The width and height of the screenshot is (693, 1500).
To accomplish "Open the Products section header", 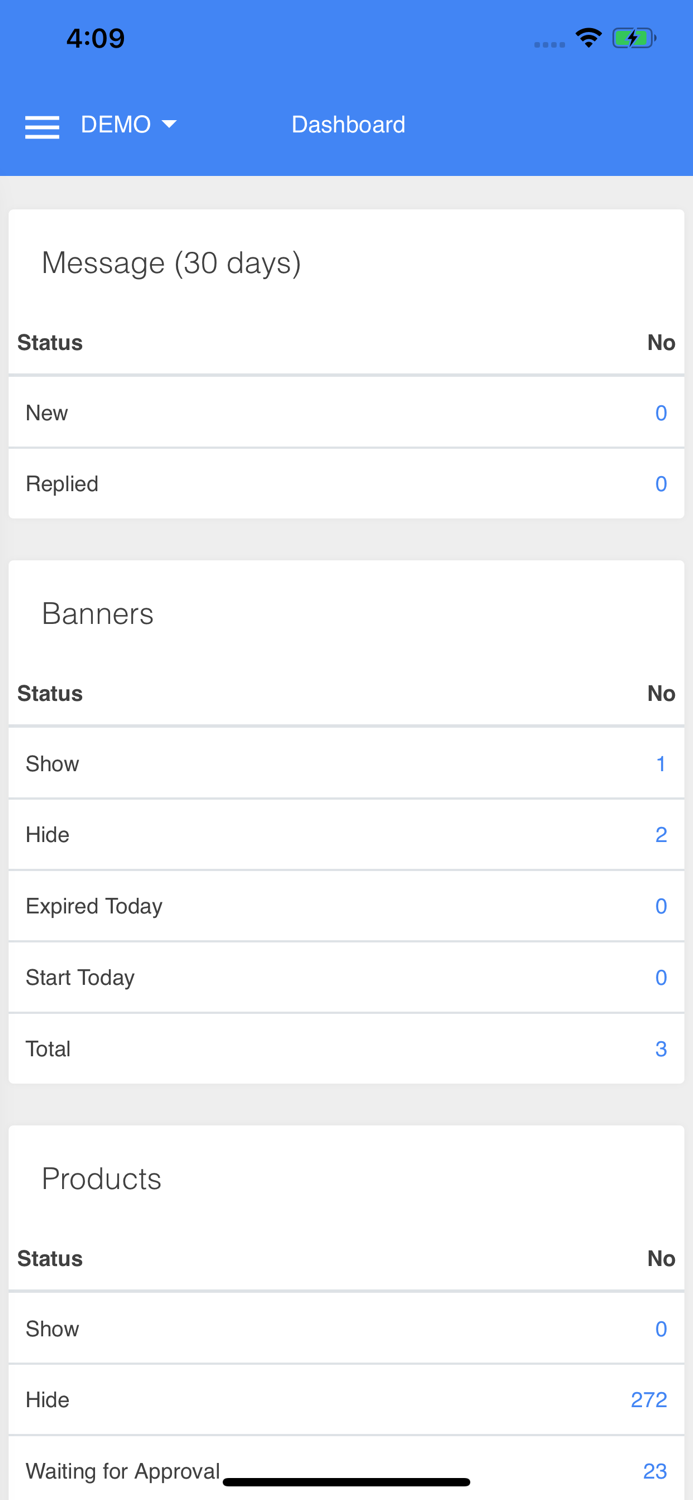I will coord(101,1178).
